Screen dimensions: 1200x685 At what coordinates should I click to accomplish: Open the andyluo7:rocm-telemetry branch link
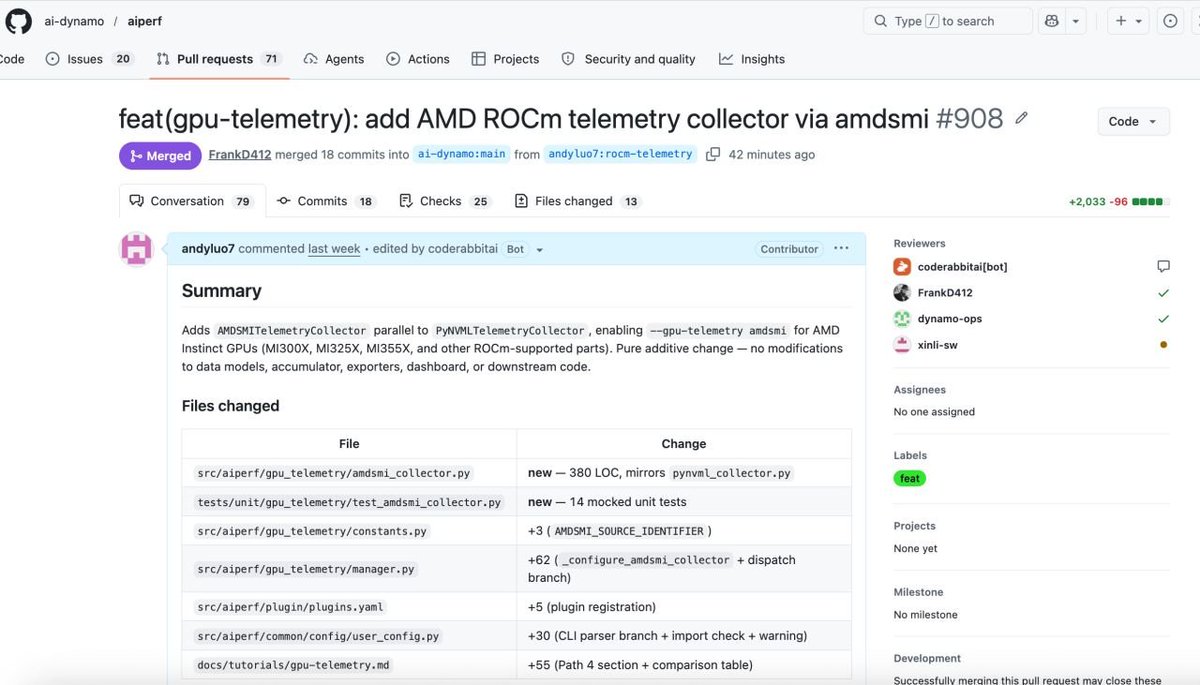pos(620,155)
